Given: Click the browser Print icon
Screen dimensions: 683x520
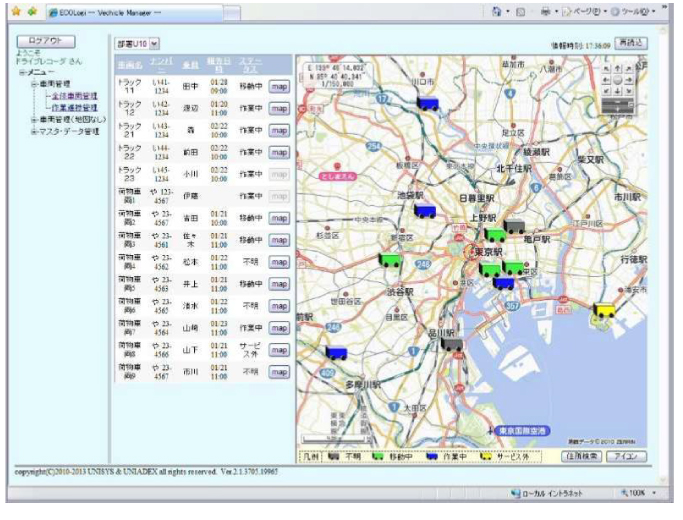Looking at the screenshot, I should pyautogui.click(x=545, y=12).
